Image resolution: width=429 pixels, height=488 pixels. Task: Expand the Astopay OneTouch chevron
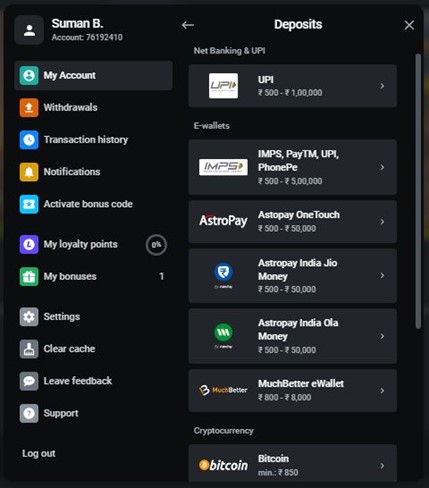tap(382, 222)
